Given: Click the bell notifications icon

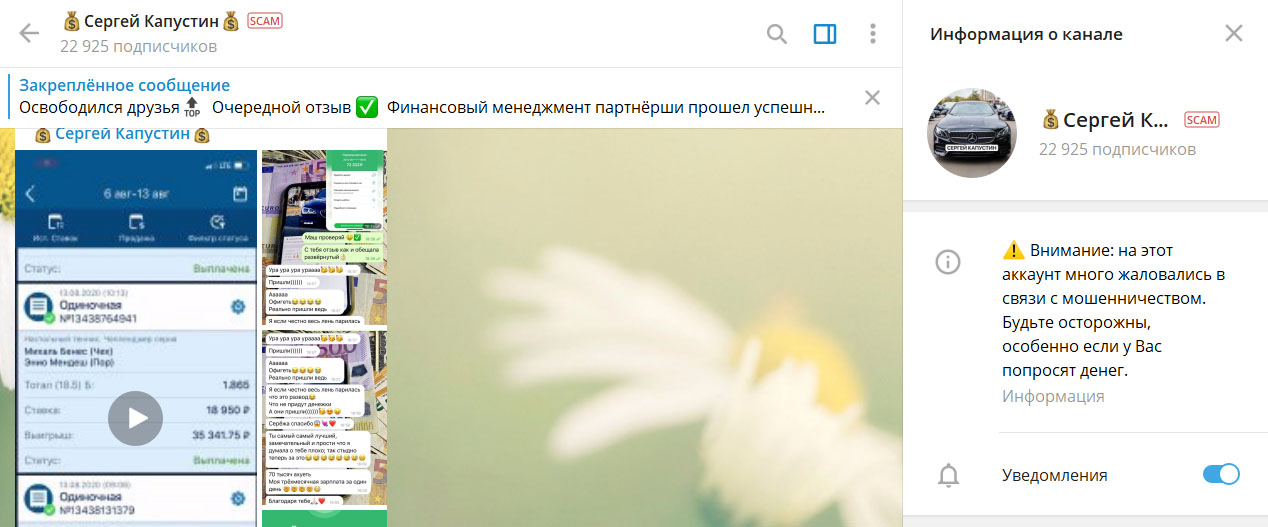Looking at the screenshot, I should 948,475.
